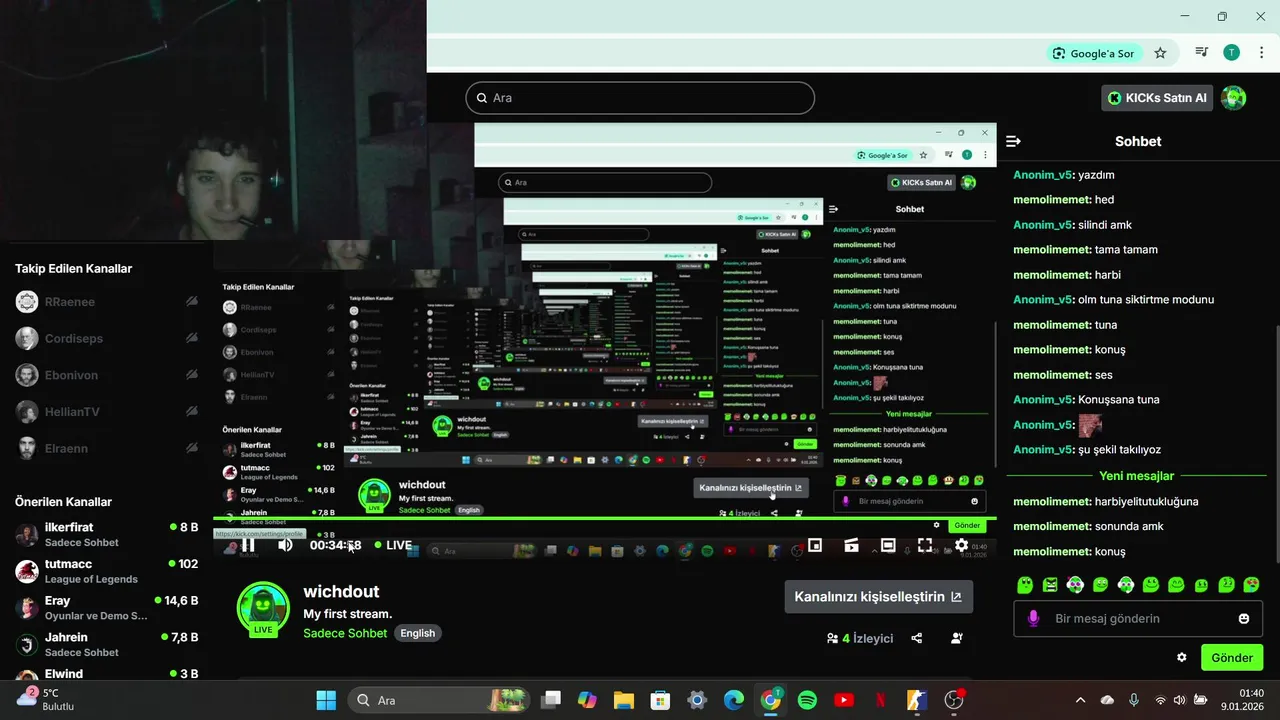Jump to LIVE indicator in player
Image resolution: width=1280 pixels, height=720 pixels.
393,545
